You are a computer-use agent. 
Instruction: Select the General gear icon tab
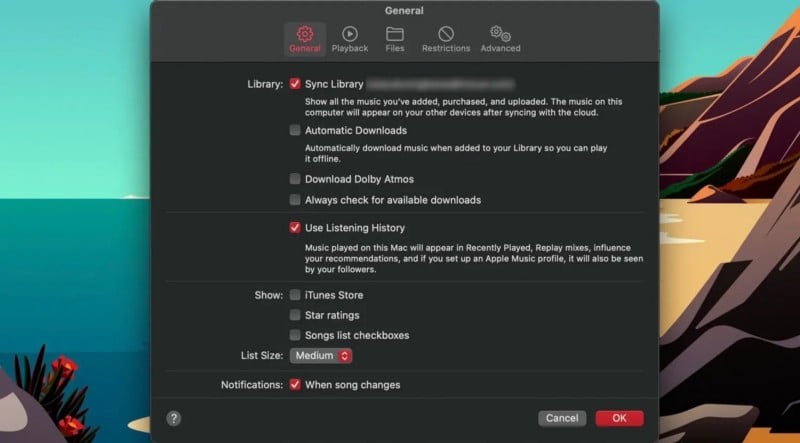tap(305, 39)
